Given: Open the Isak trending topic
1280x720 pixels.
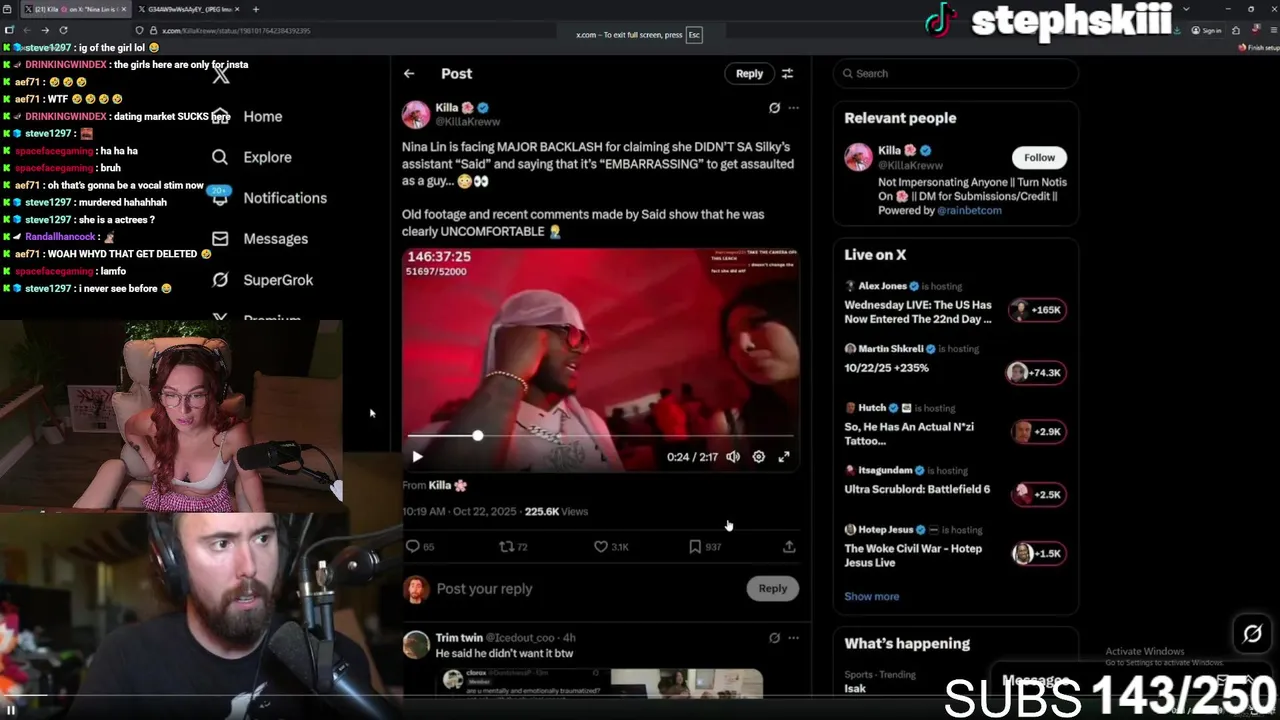Looking at the screenshot, I should tap(855, 688).
